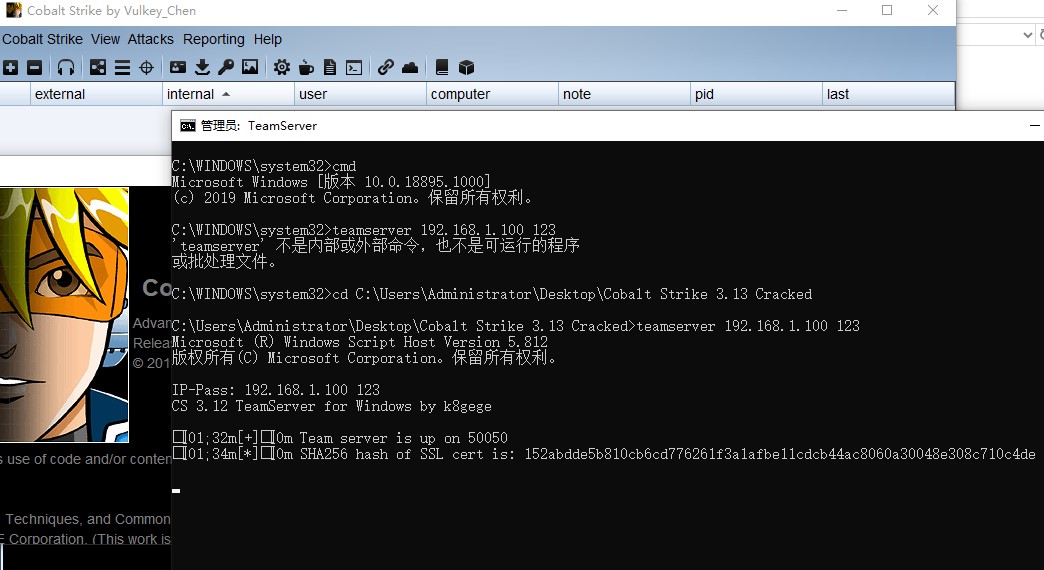
Task: Open Credentials card icon
Action: [x=178, y=67]
